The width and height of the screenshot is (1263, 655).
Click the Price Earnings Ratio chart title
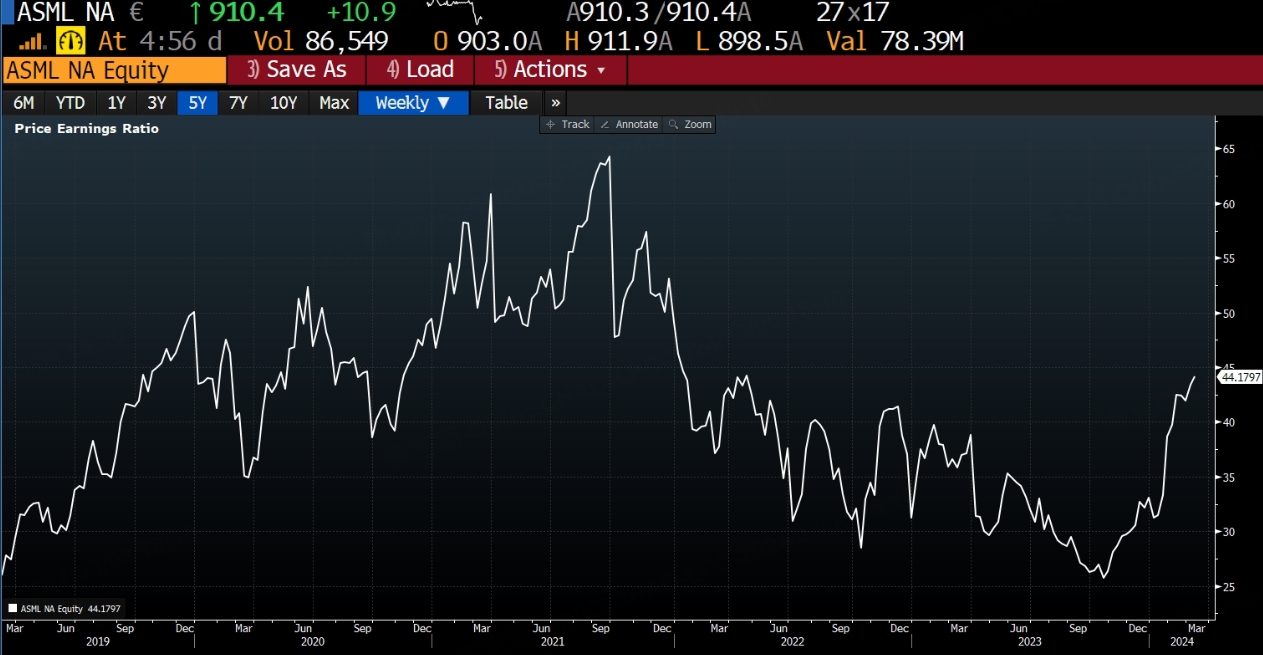pyautogui.click(x=86, y=128)
